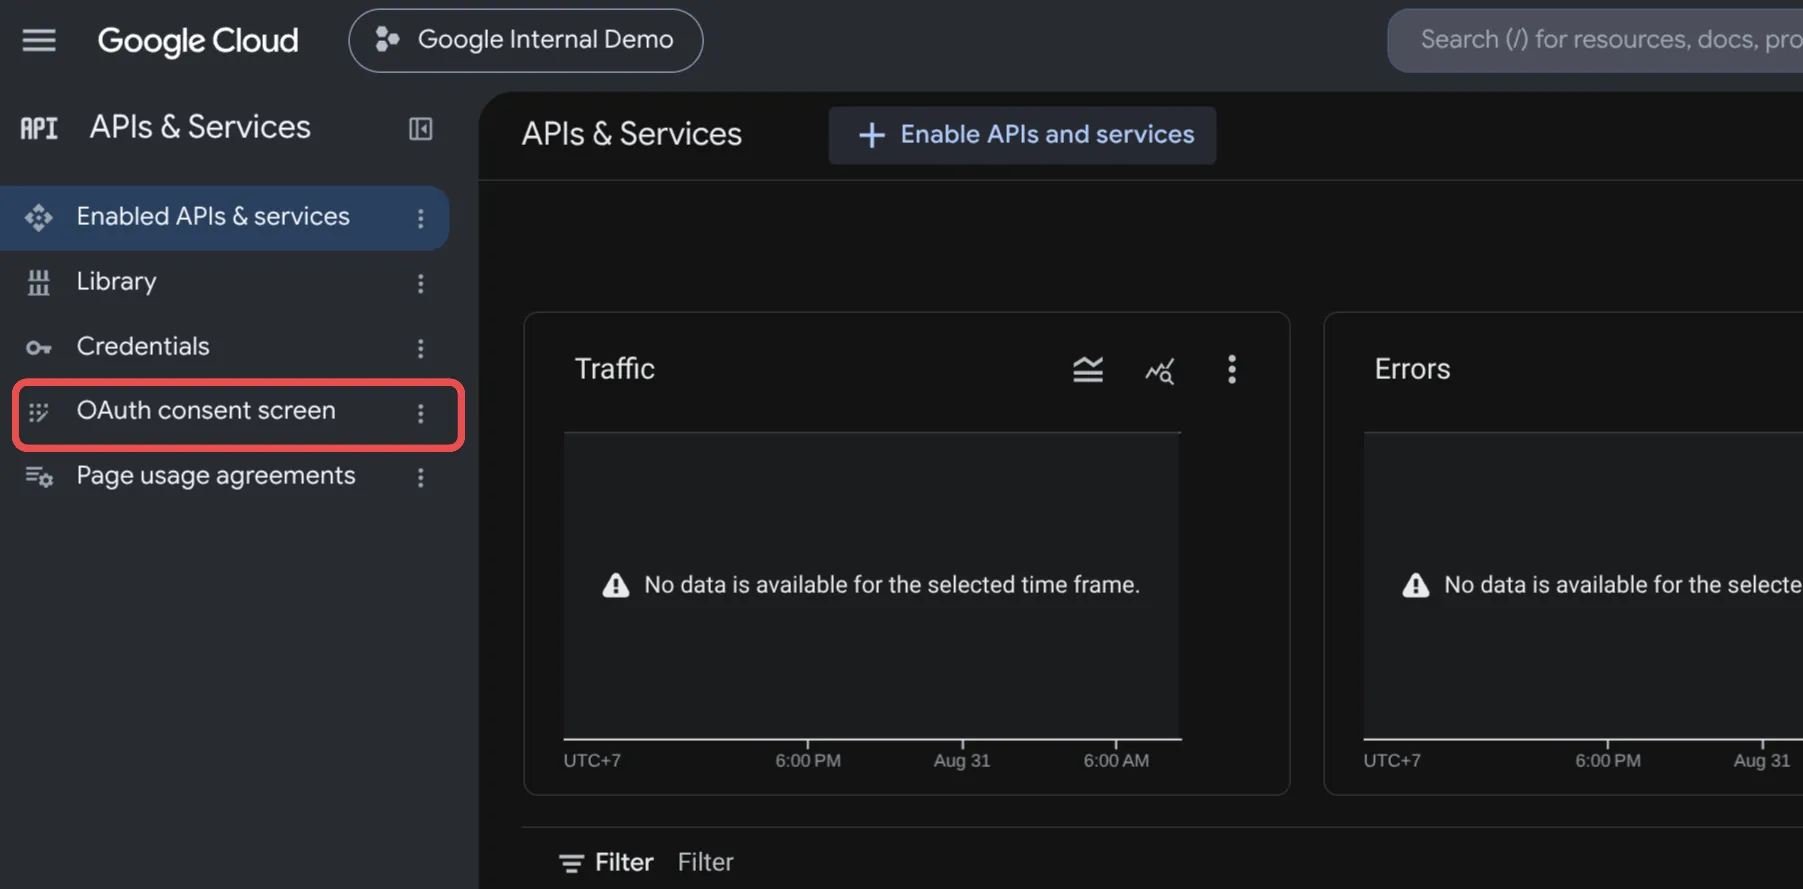Click the Filter list icon

pyautogui.click(x=571, y=863)
